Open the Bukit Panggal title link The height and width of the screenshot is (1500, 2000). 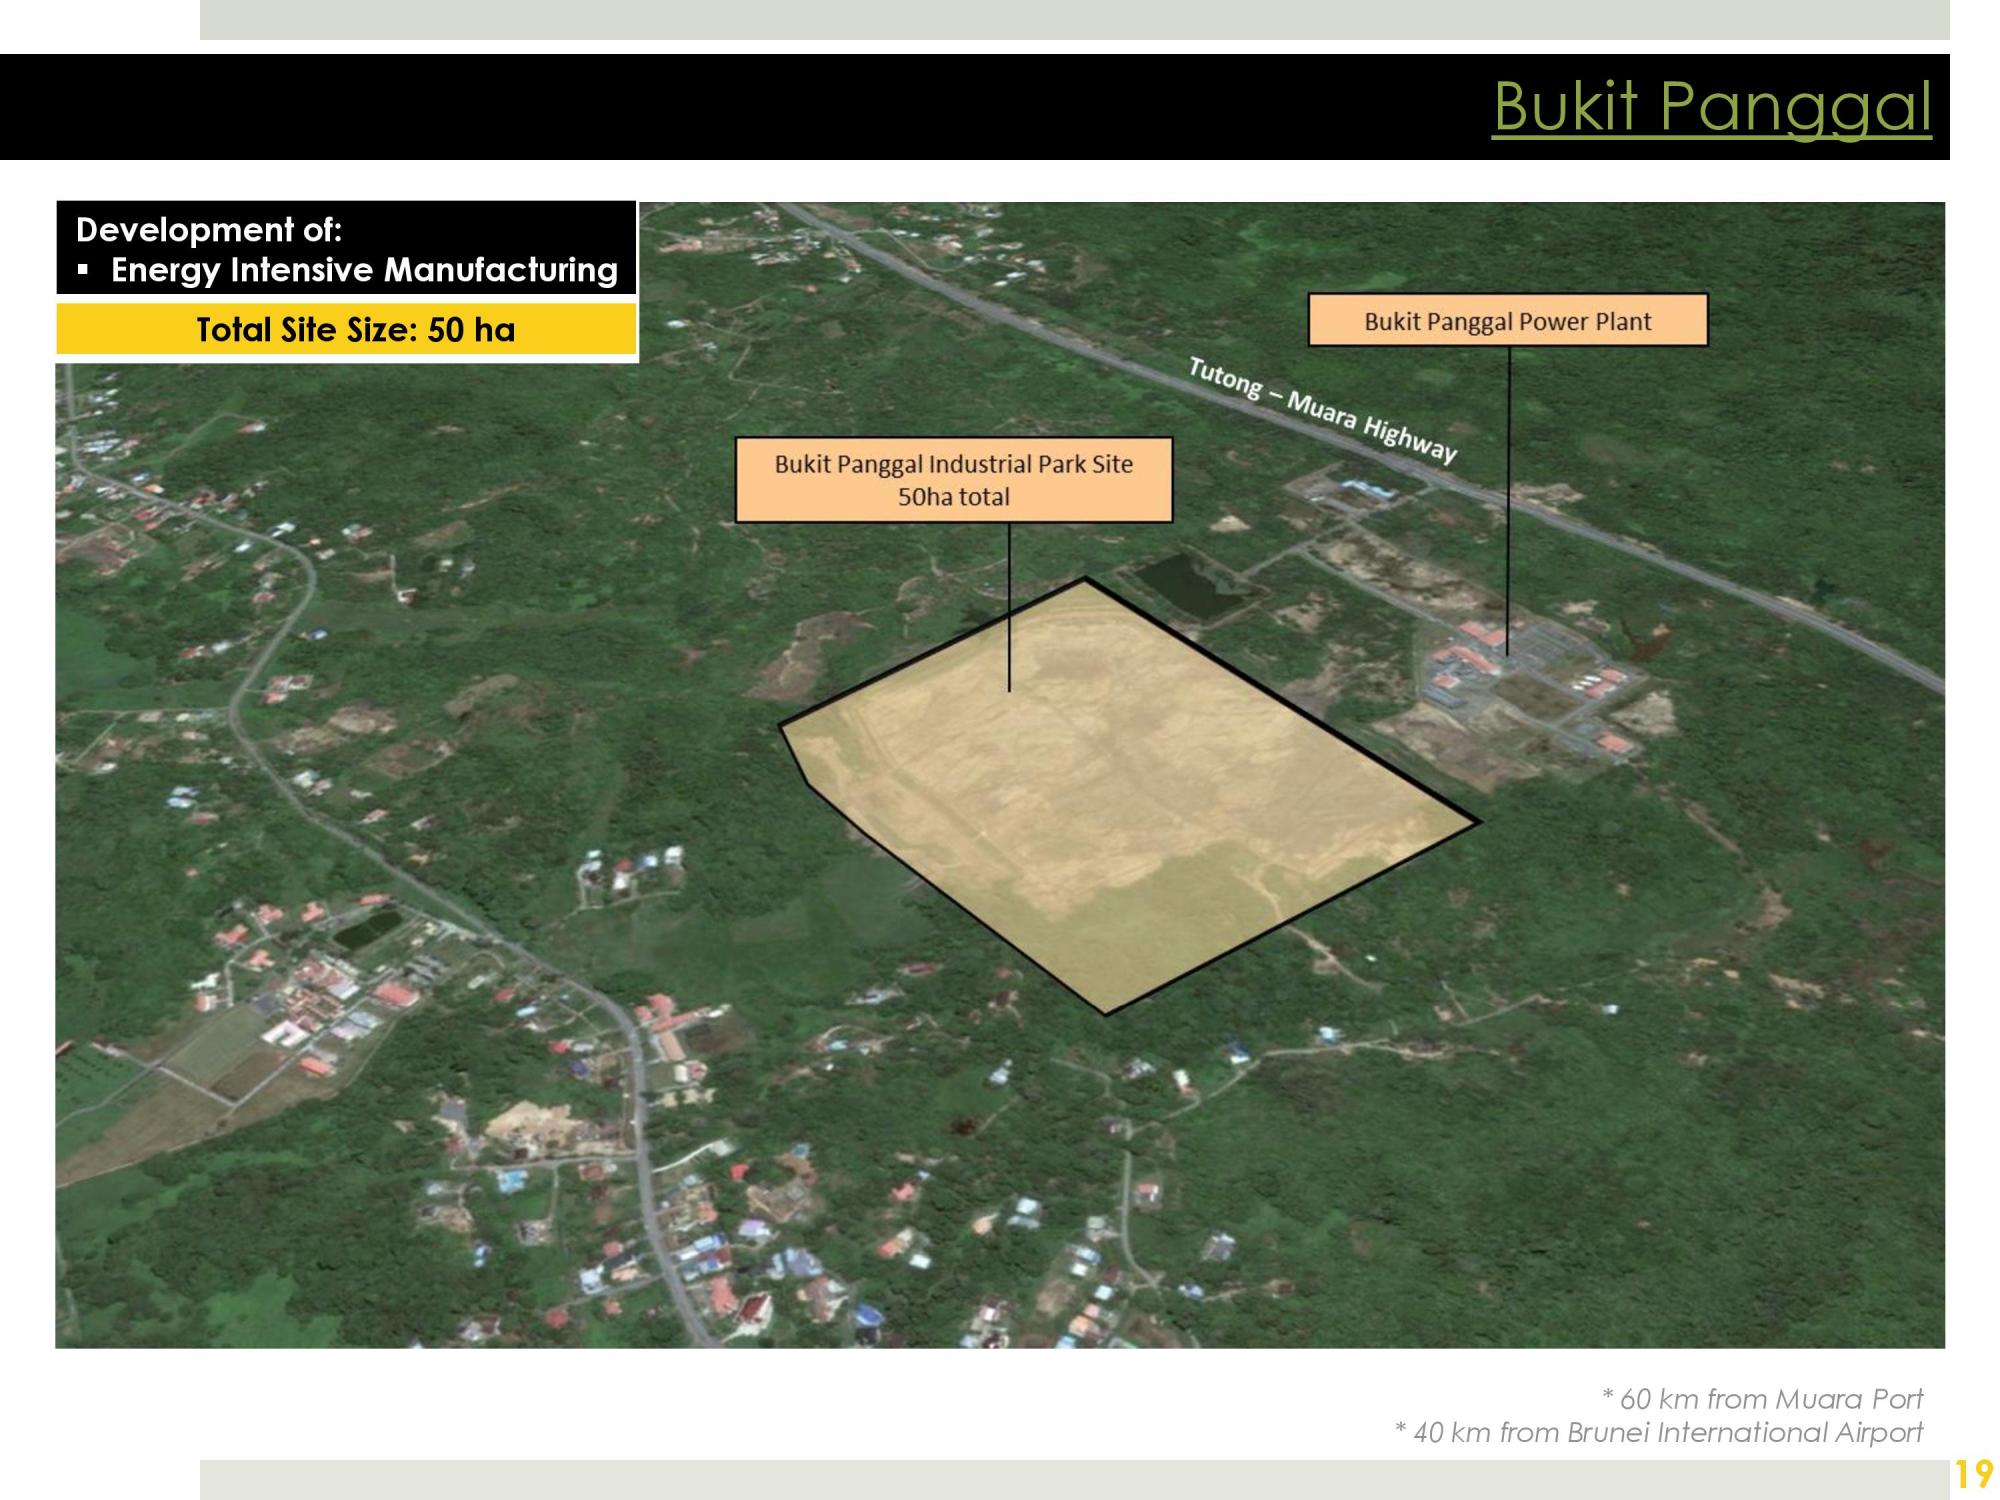coord(1712,106)
